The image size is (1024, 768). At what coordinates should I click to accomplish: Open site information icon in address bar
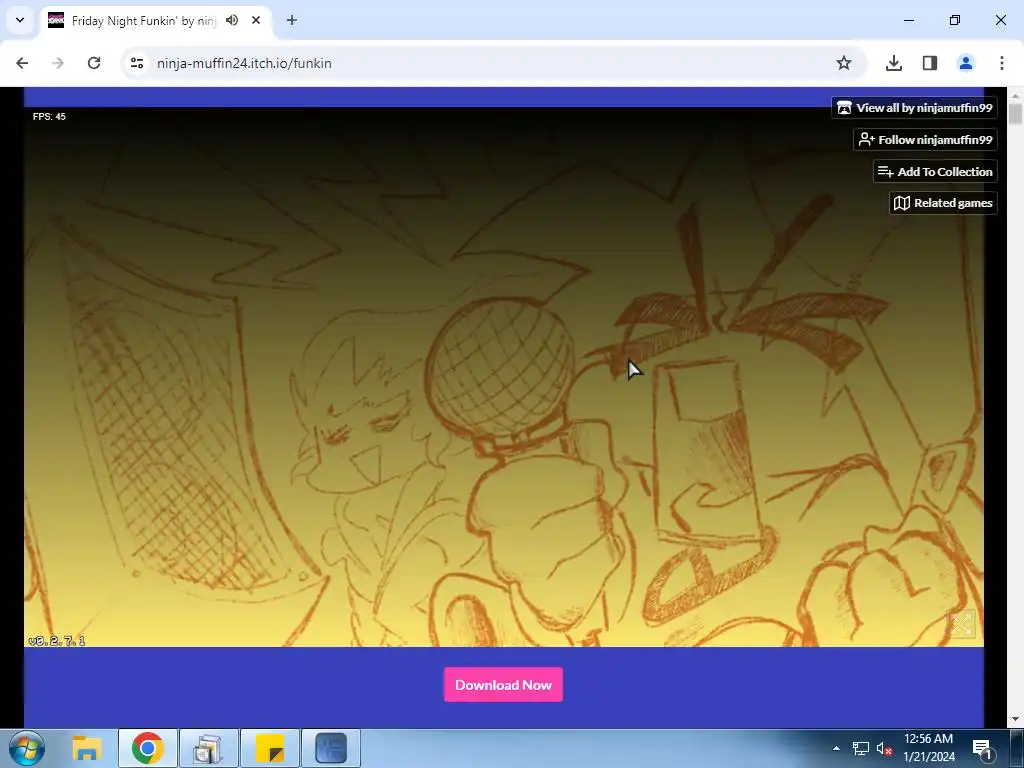tap(136, 63)
